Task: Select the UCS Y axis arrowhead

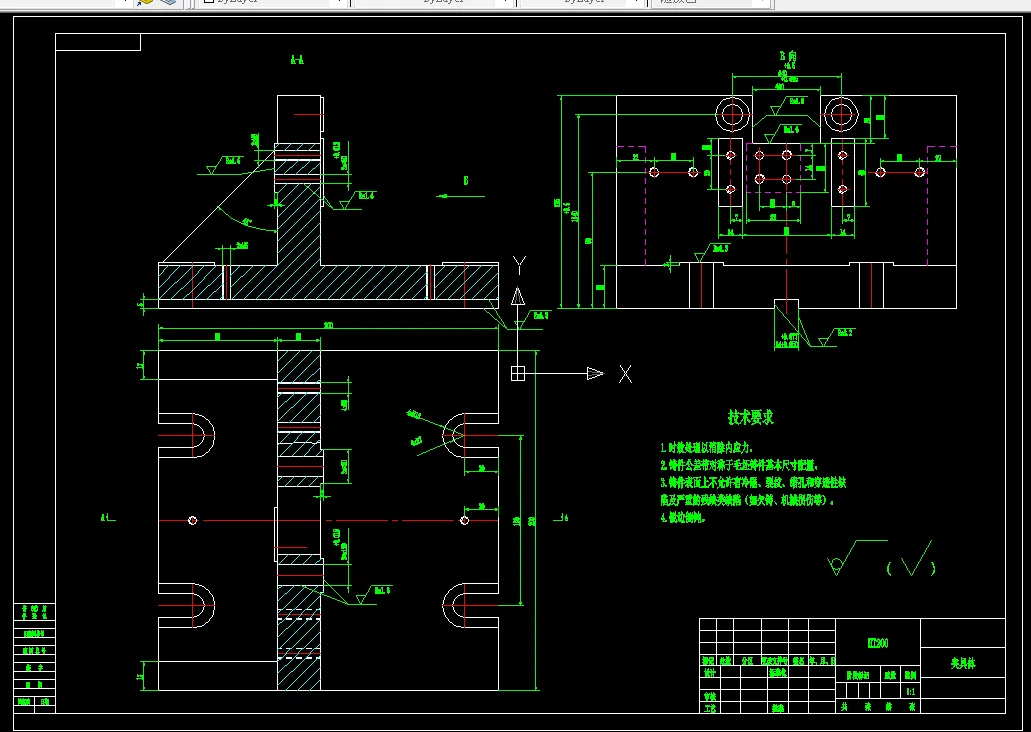Action: 518,297
